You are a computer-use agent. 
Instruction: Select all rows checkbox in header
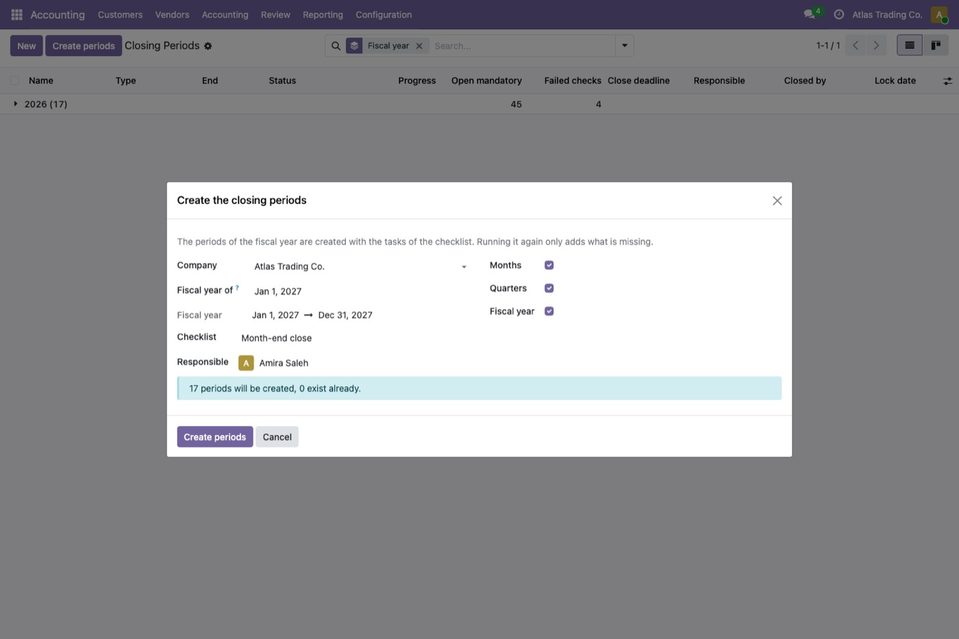click(15, 81)
